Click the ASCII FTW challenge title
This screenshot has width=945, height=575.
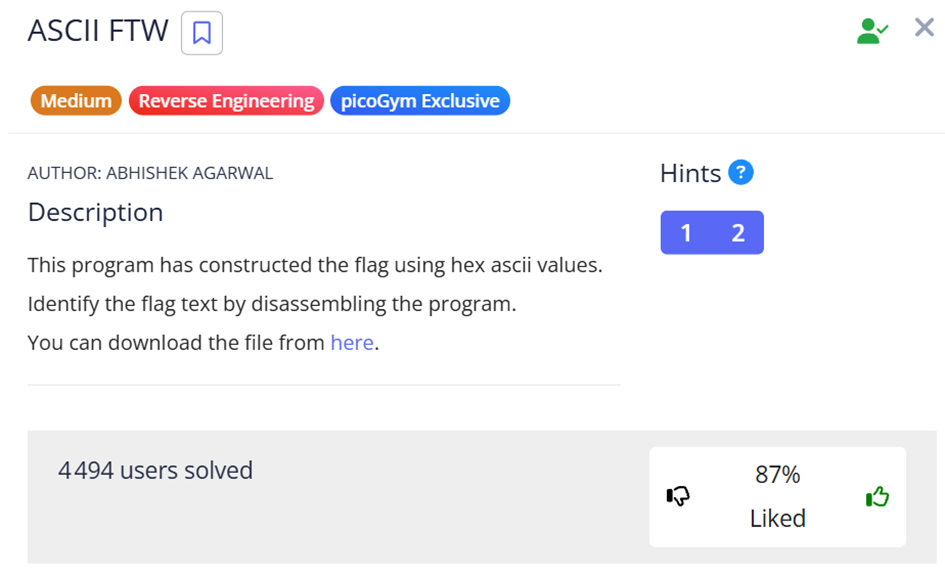tap(98, 31)
